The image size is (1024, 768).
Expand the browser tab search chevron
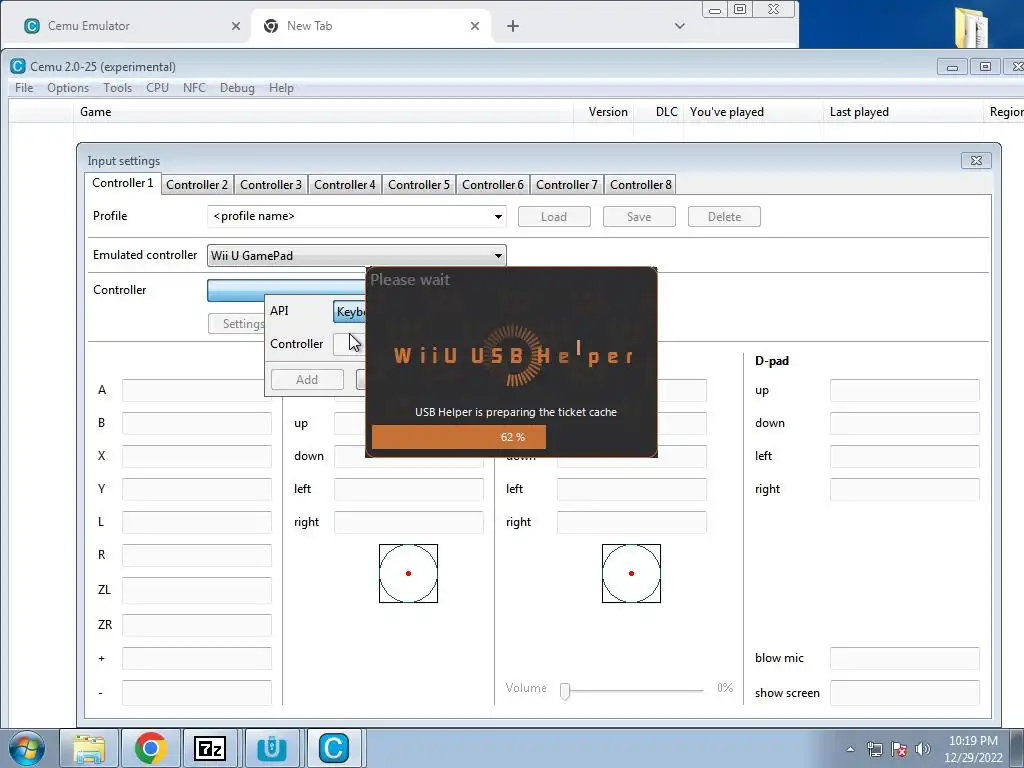click(x=679, y=26)
